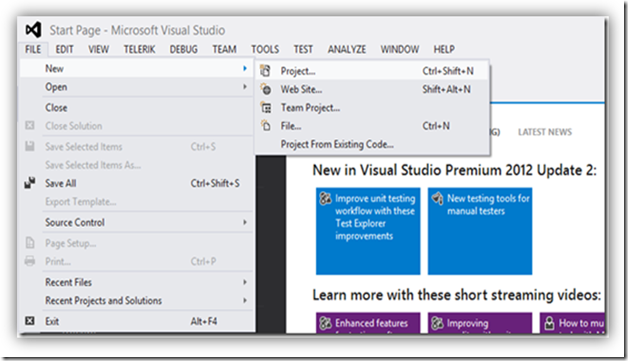This screenshot has height=361, width=628.
Task: Switch to the LATEST NEWS tab
Action: (545, 132)
